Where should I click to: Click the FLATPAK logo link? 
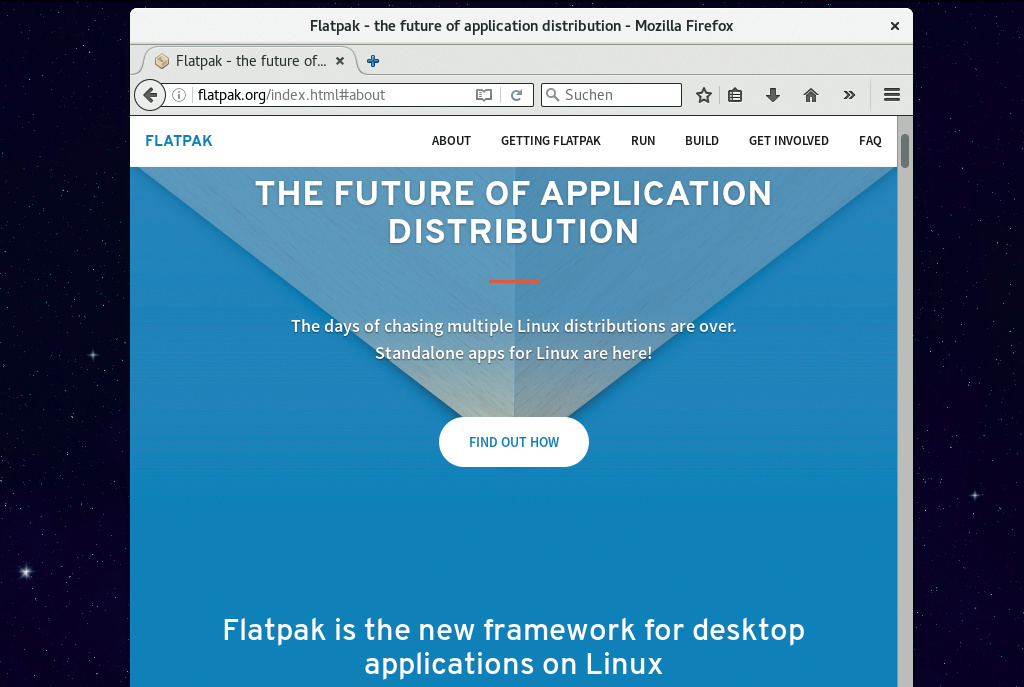coord(179,141)
